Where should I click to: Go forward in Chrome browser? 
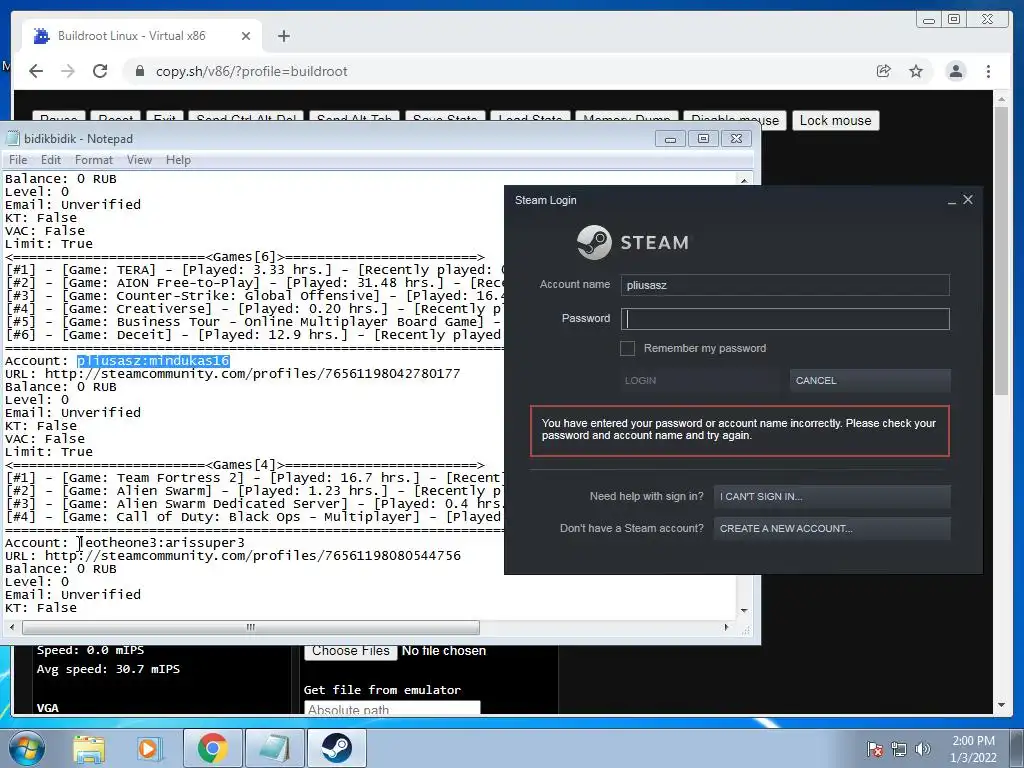pyautogui.click(x=68, y=71)
